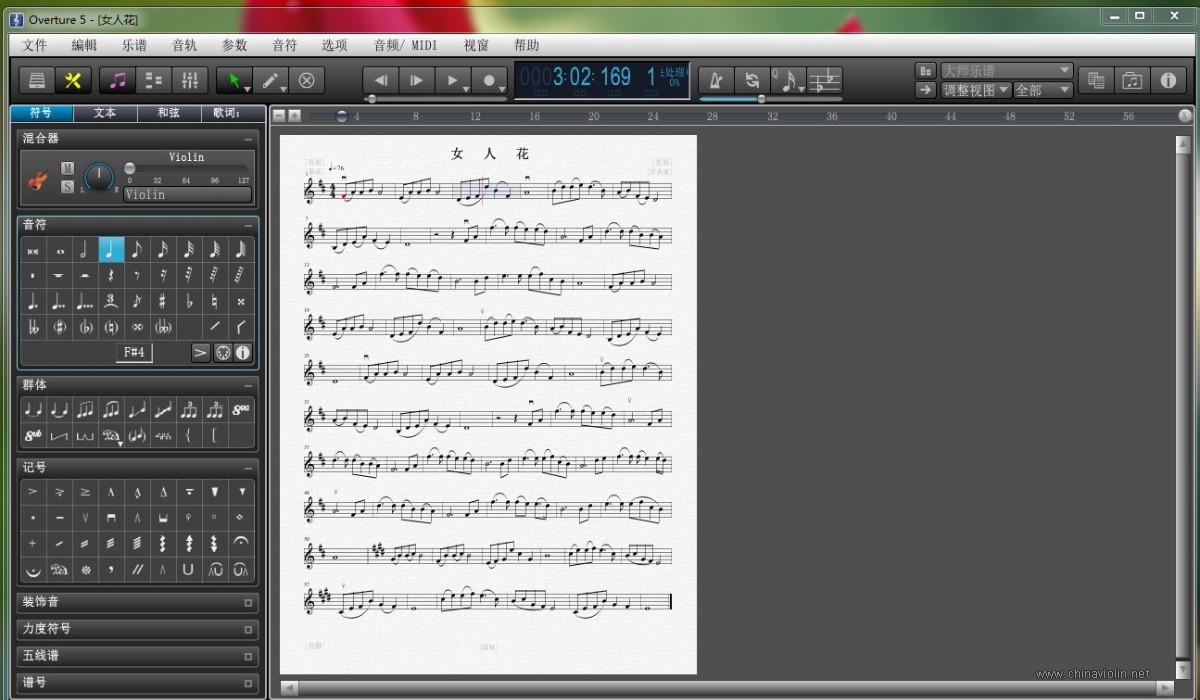Pick the 8va octave marking in 群体

pos(241,409)
